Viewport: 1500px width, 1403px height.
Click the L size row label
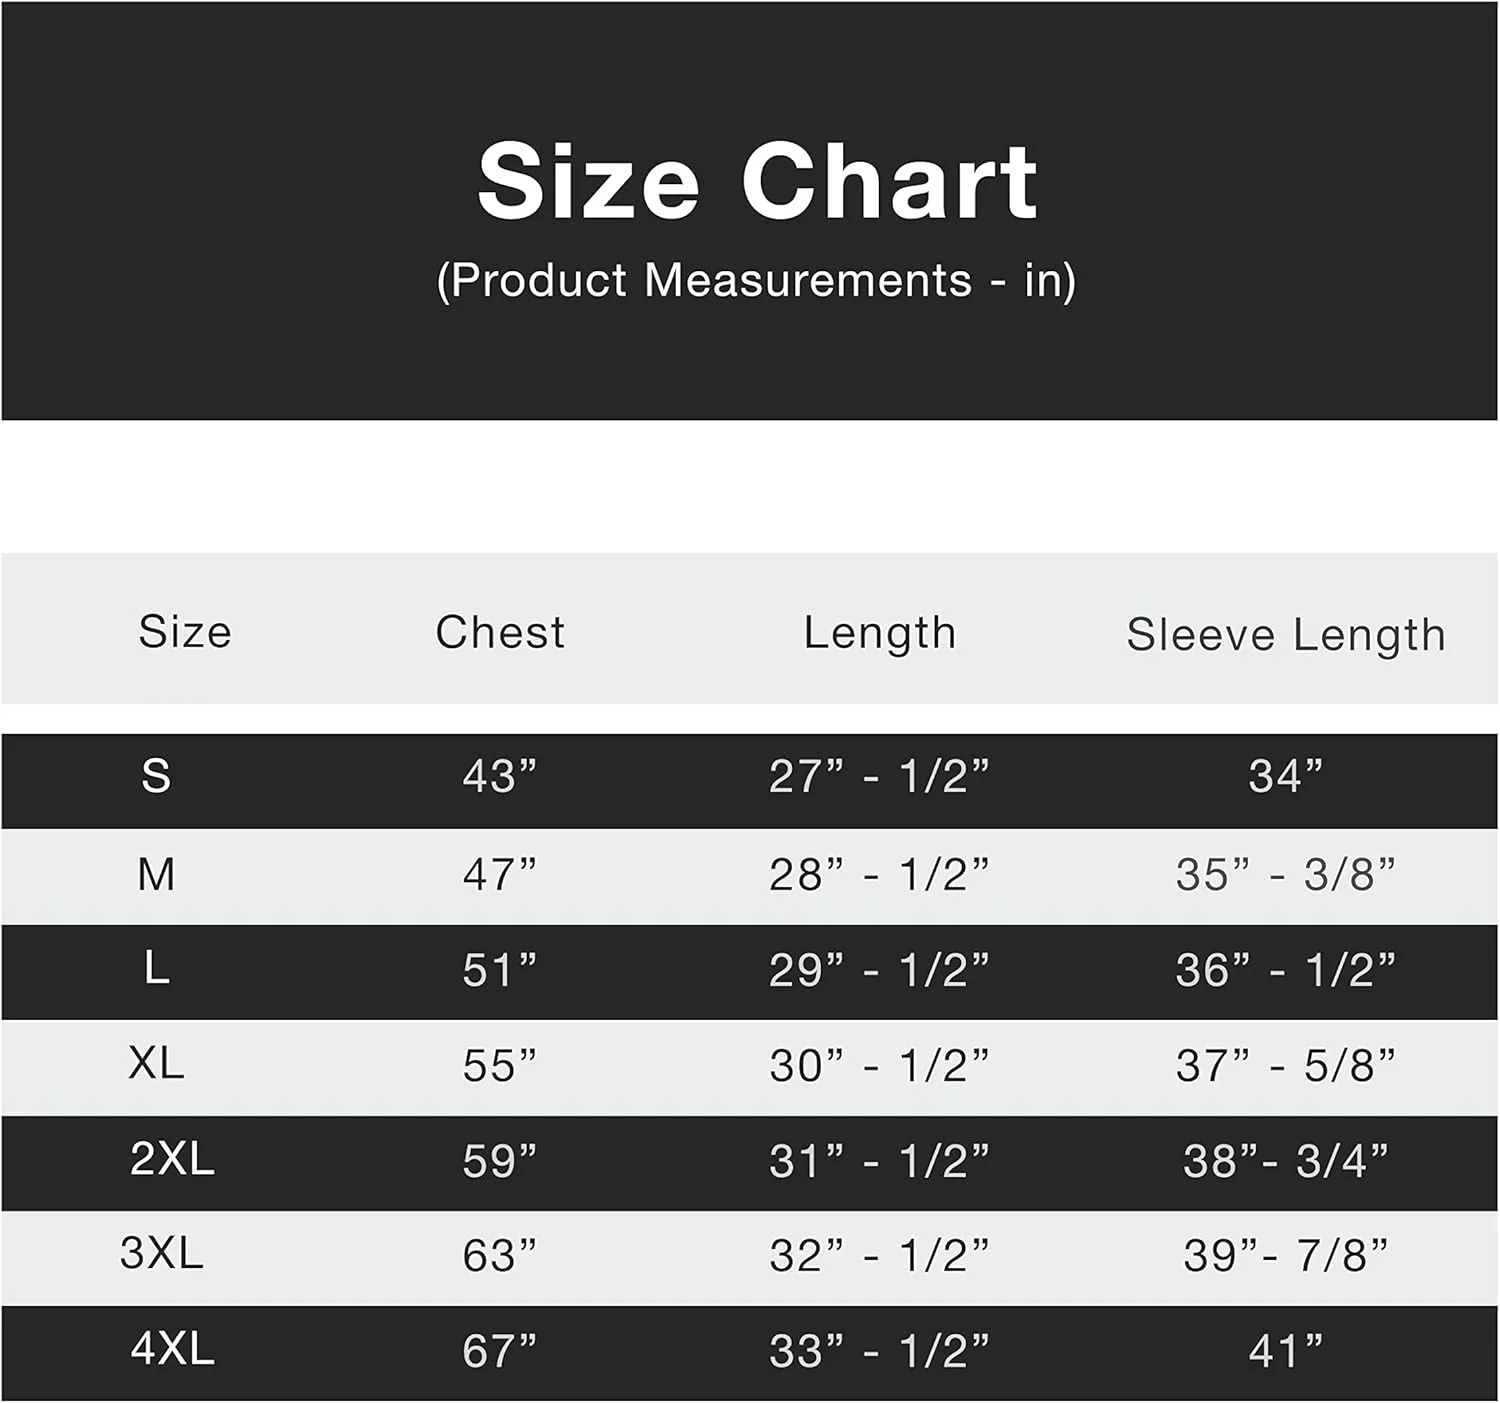(x=156, y=969)
